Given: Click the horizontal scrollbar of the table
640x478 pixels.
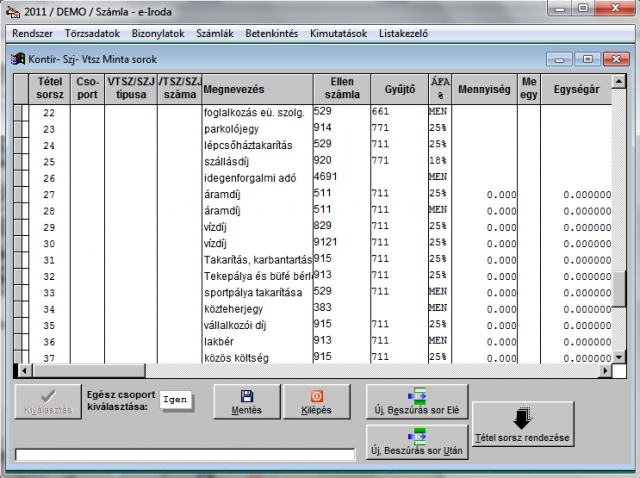Looking at the screenshot, I should click(x=300, y=370).
